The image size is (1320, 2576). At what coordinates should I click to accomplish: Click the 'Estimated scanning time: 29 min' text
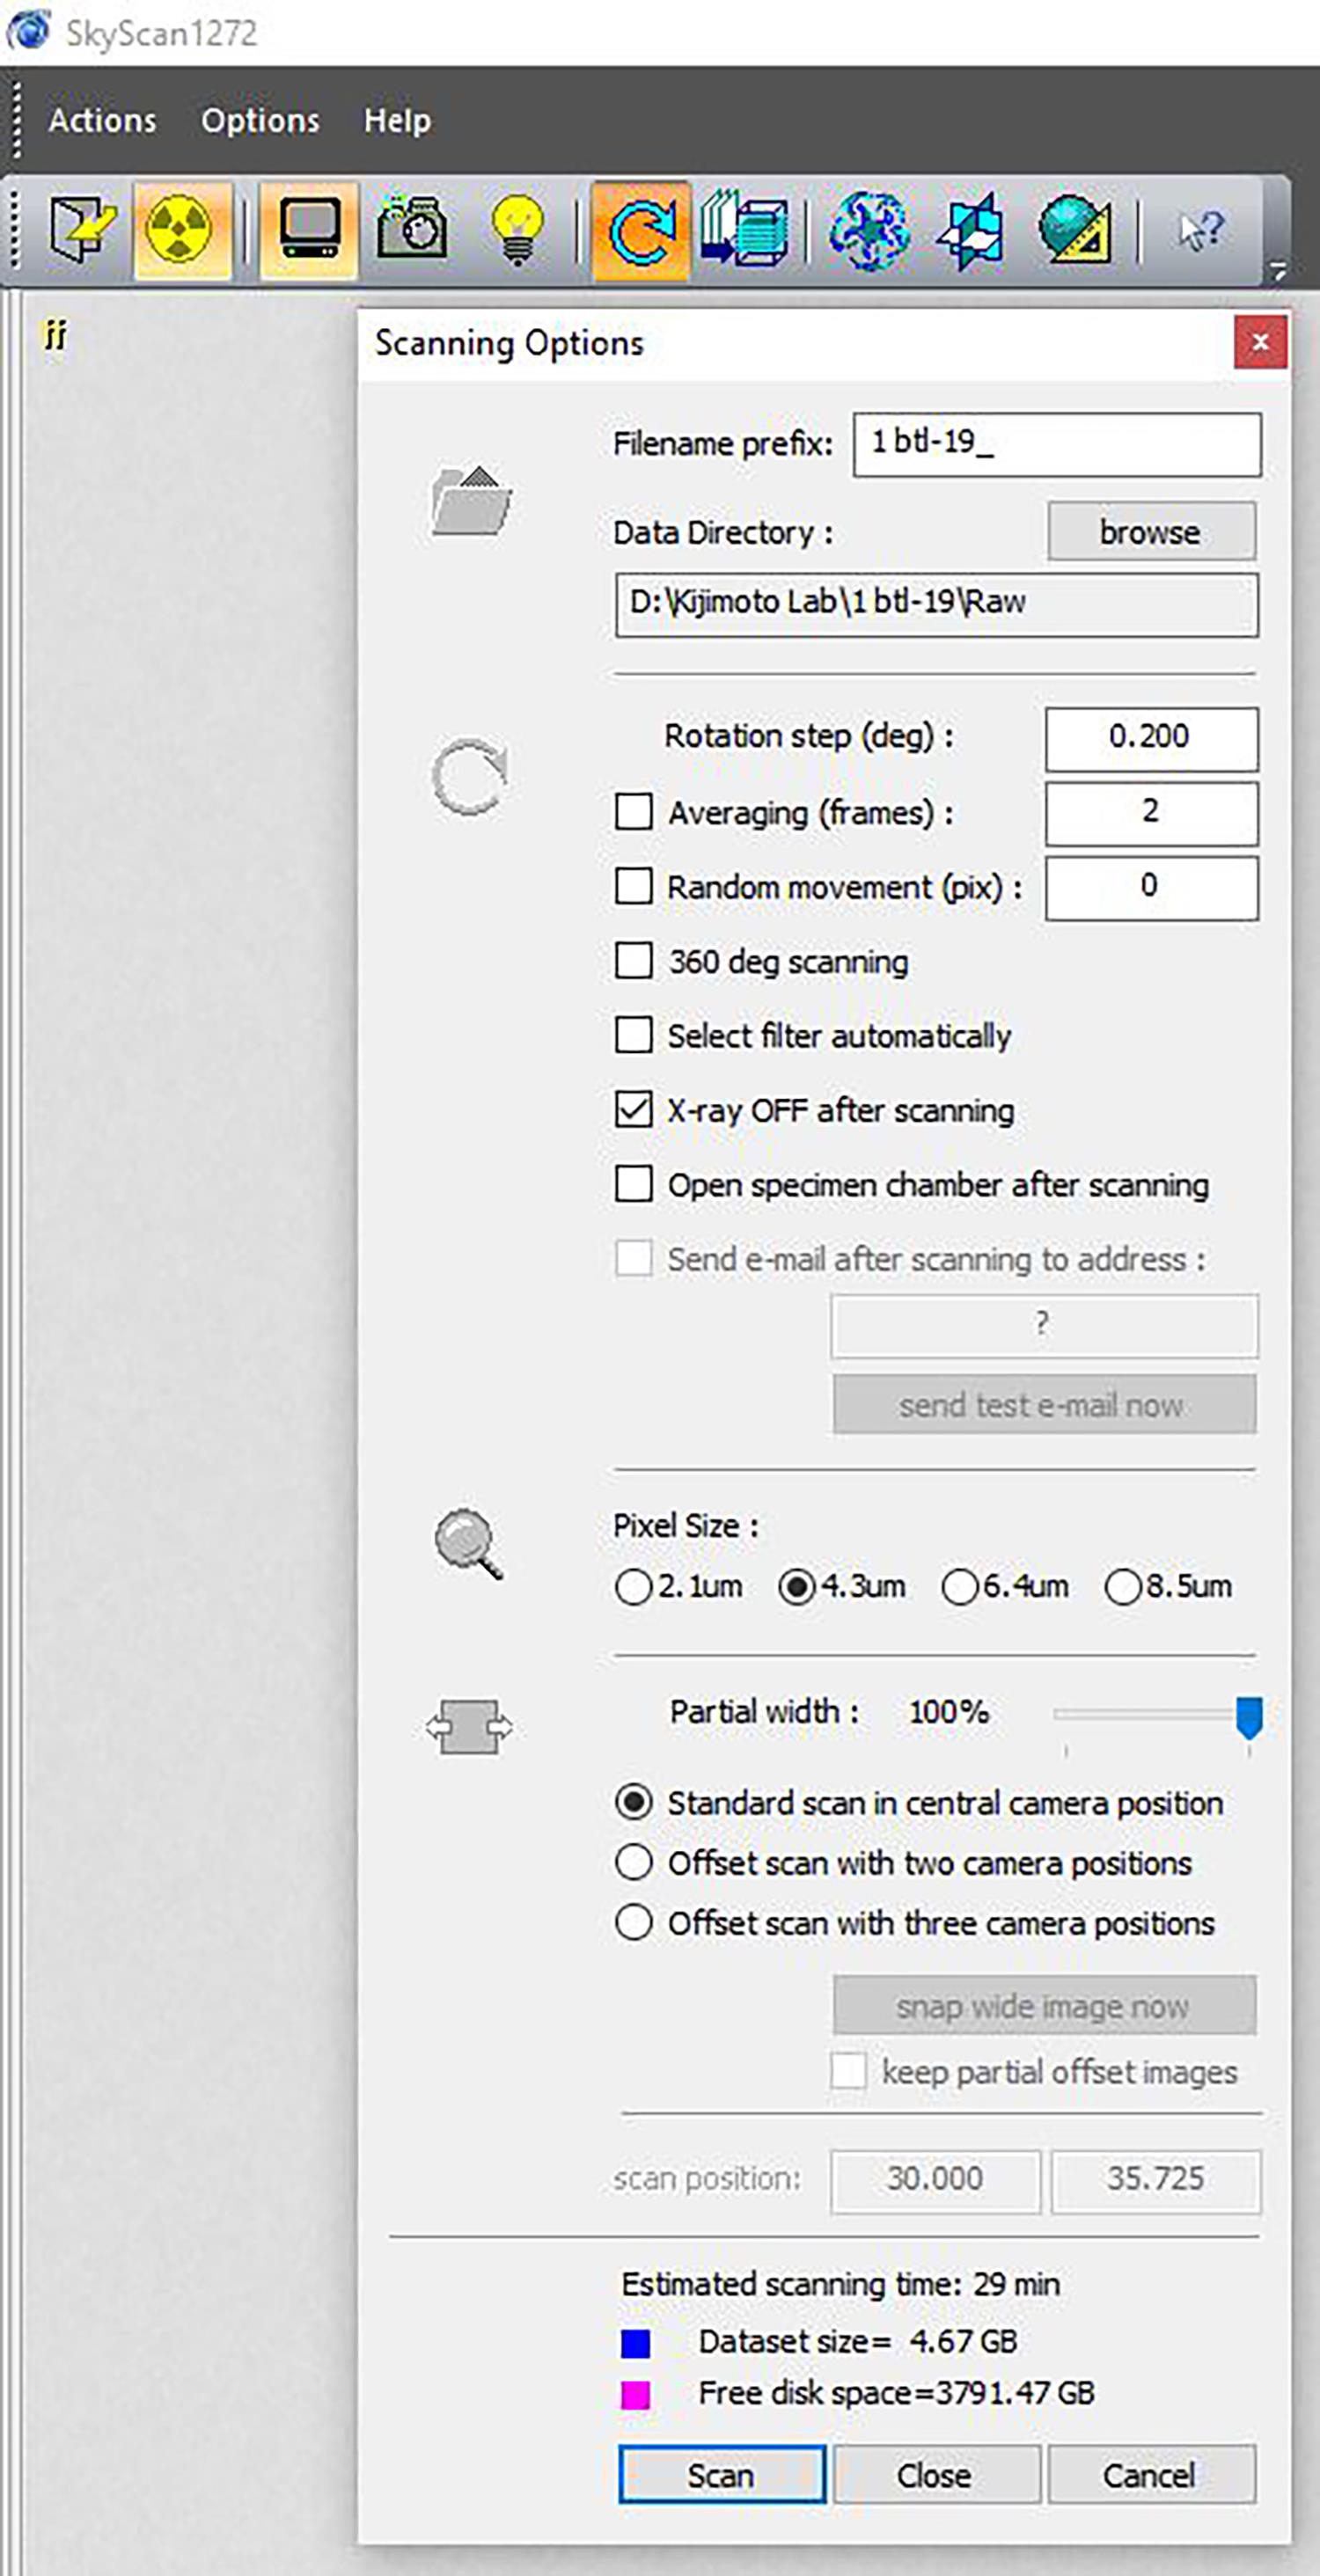840,2285
